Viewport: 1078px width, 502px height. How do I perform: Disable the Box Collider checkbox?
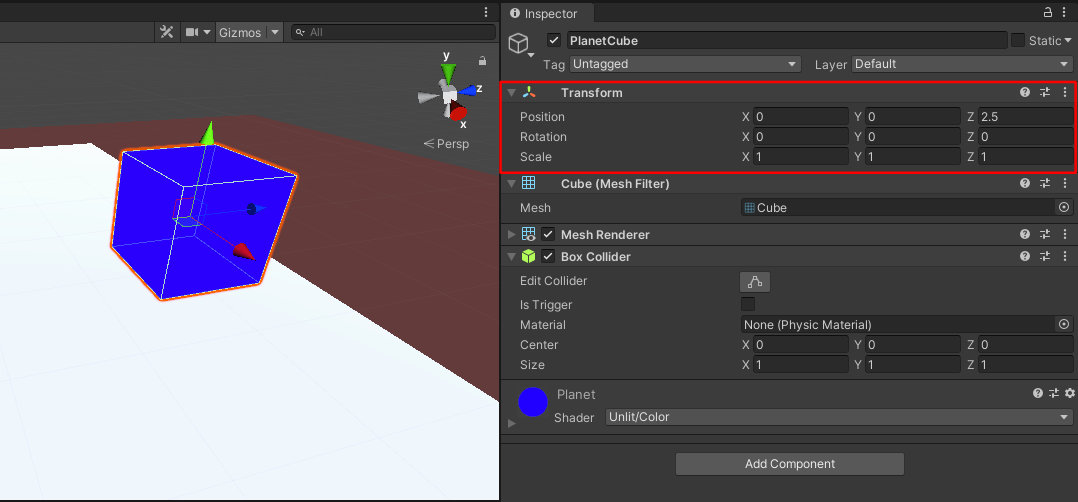click(x=548, y=257)
